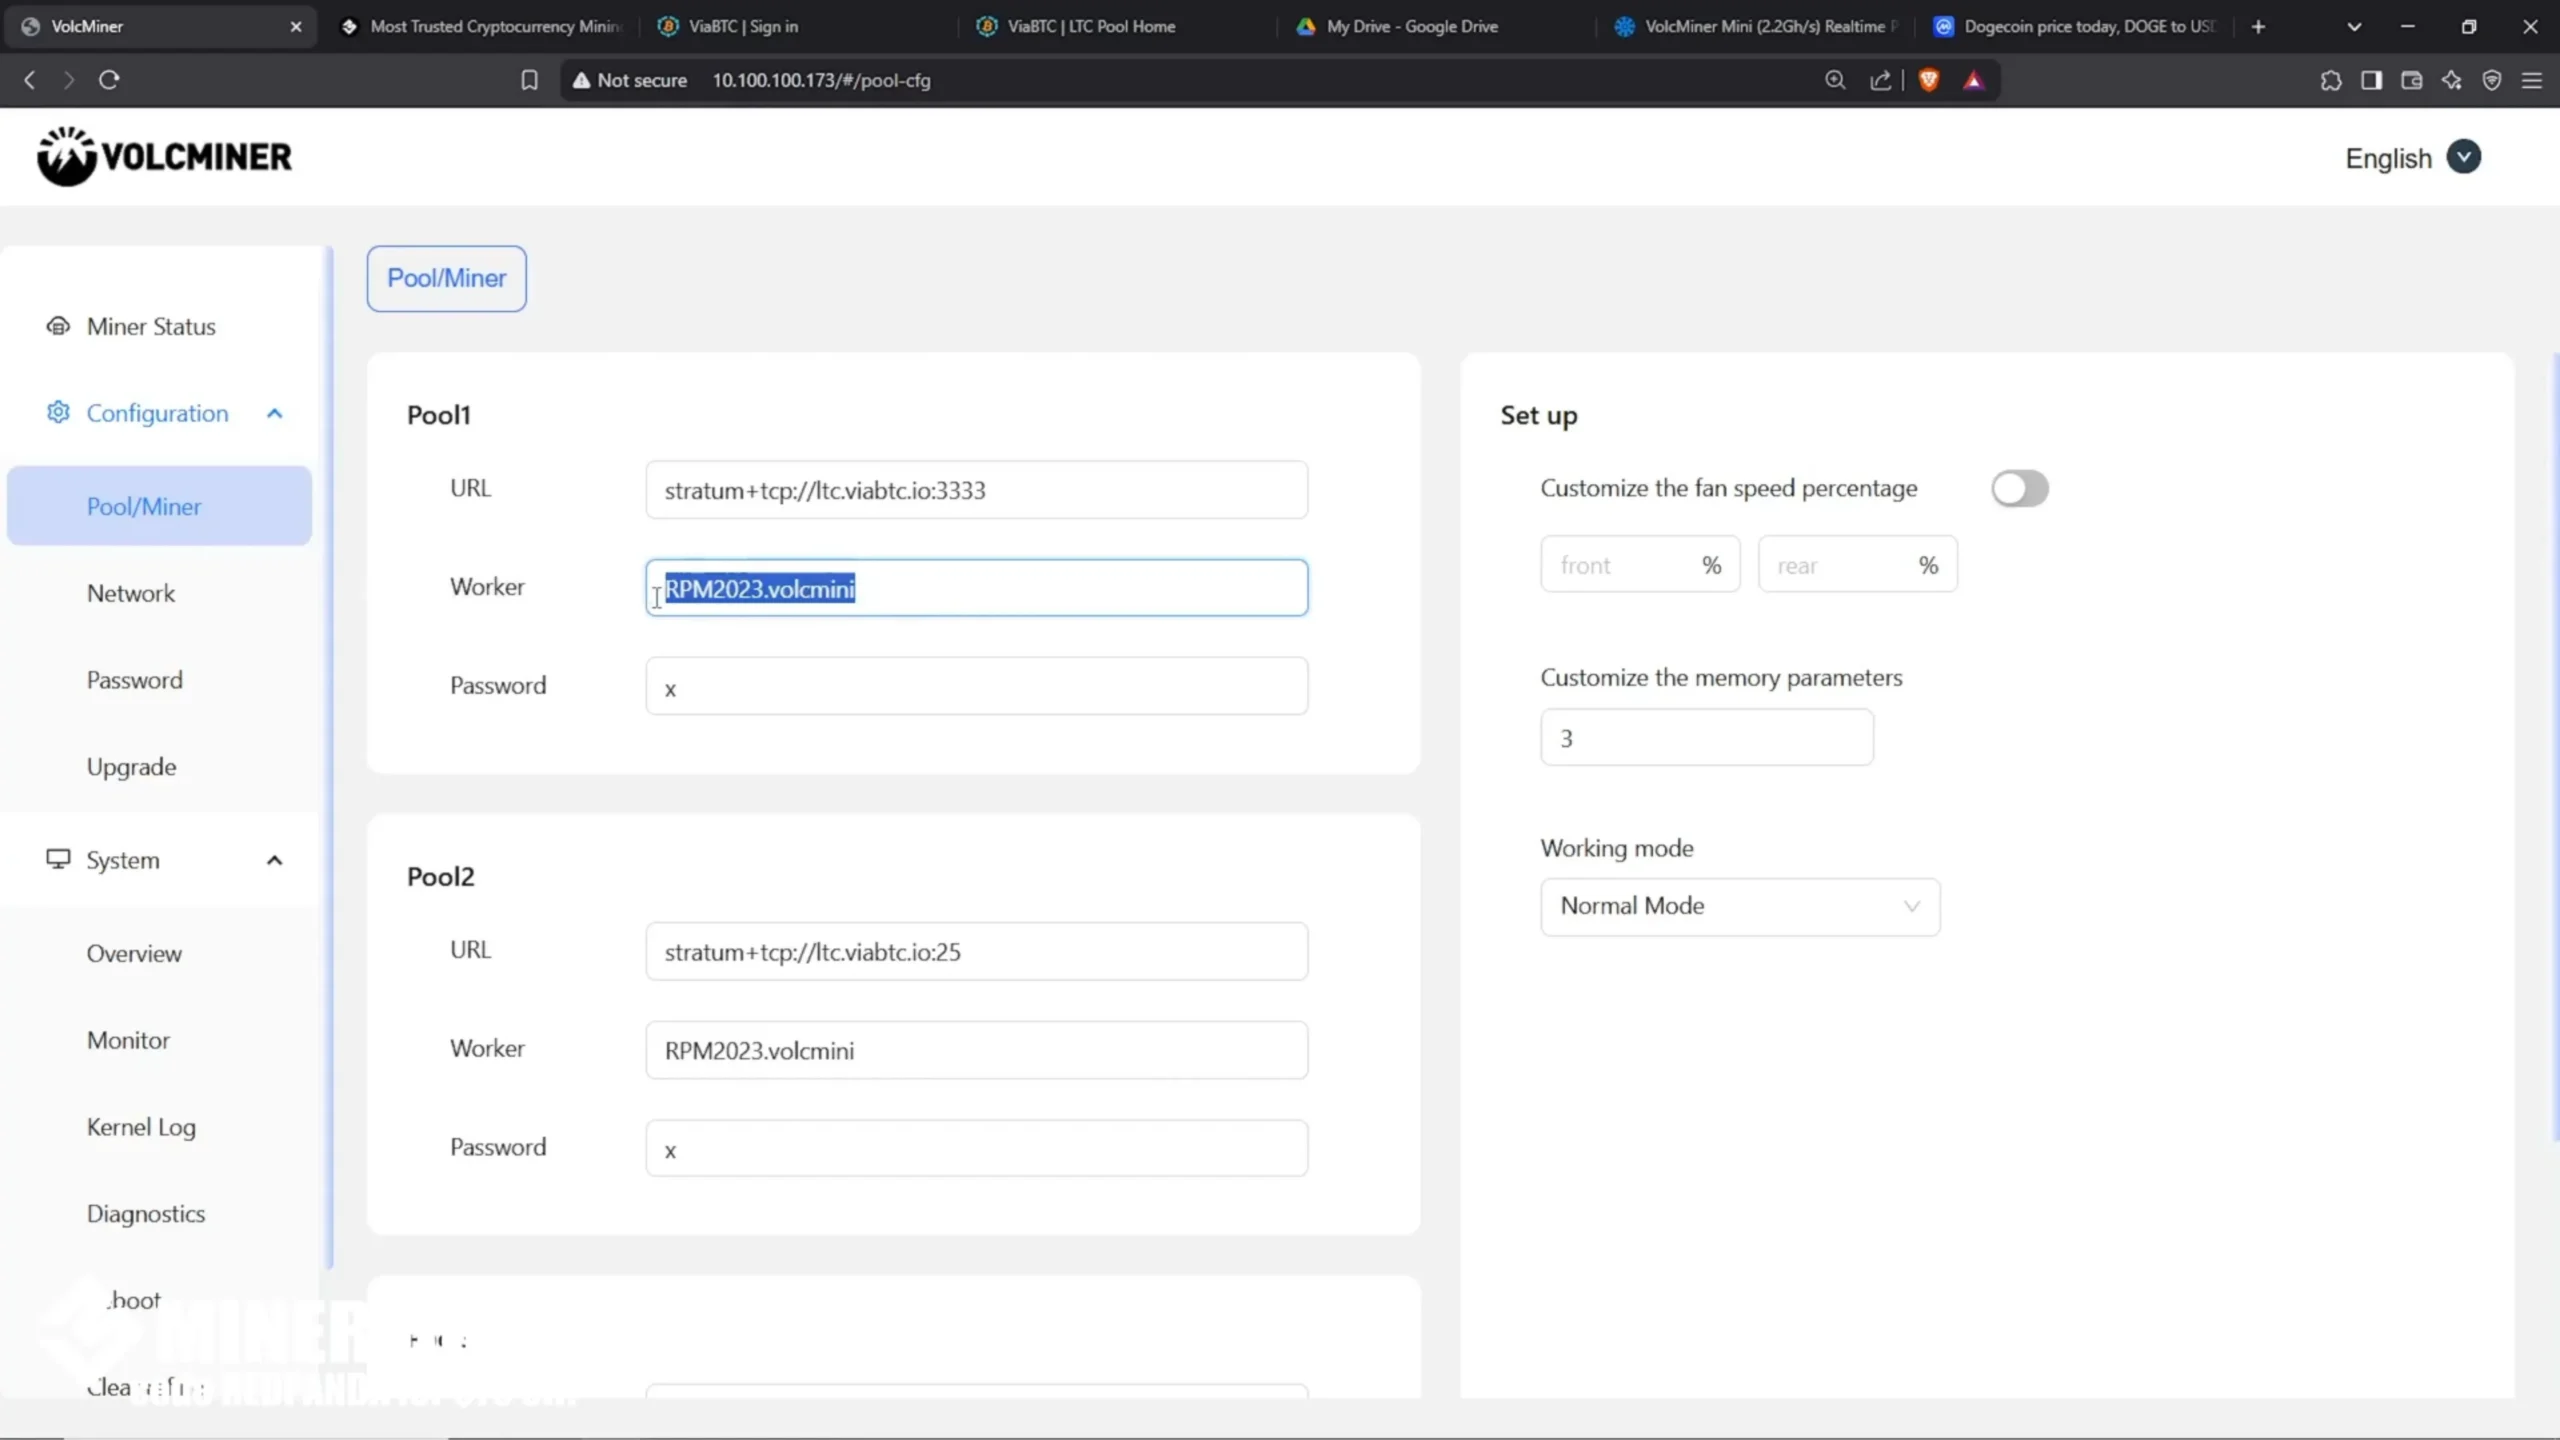2560x1440 pixels.
Task: Go back with the browser back arrow
Action: [x=29, y=80]
